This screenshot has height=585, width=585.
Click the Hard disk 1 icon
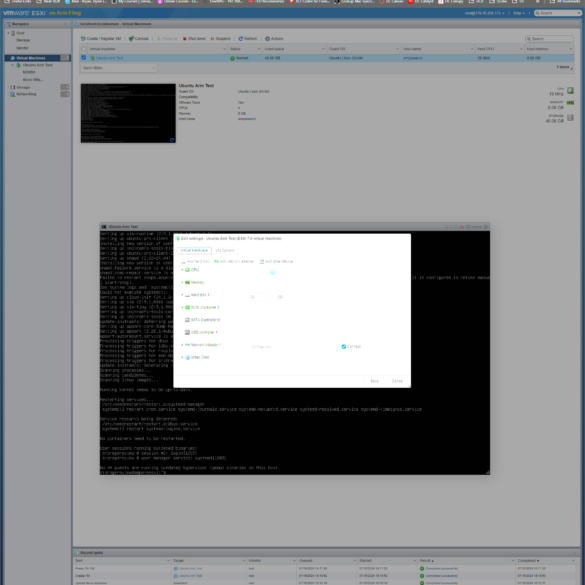pos(187,295)
